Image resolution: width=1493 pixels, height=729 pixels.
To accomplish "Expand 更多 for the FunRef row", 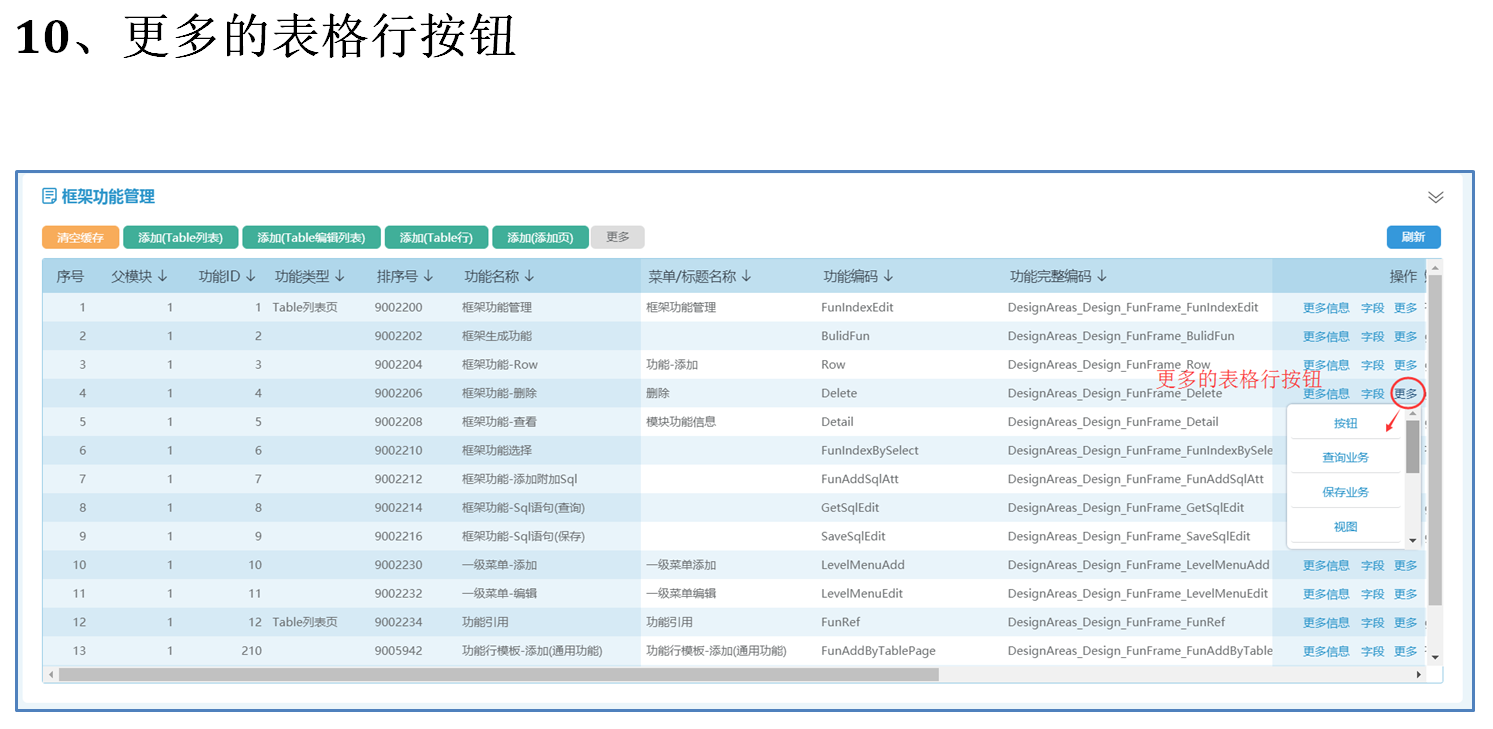I will tap(1406, 623).
